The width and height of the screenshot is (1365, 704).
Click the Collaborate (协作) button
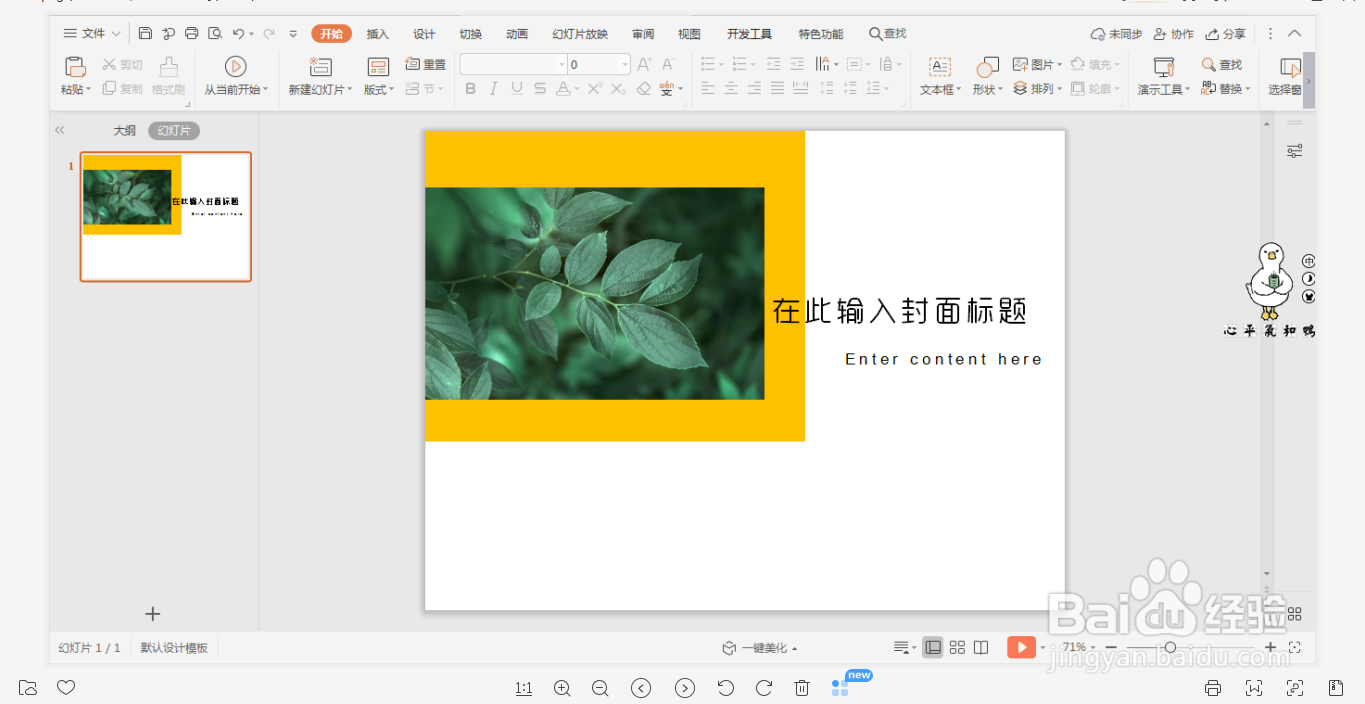click(1174, 34)
